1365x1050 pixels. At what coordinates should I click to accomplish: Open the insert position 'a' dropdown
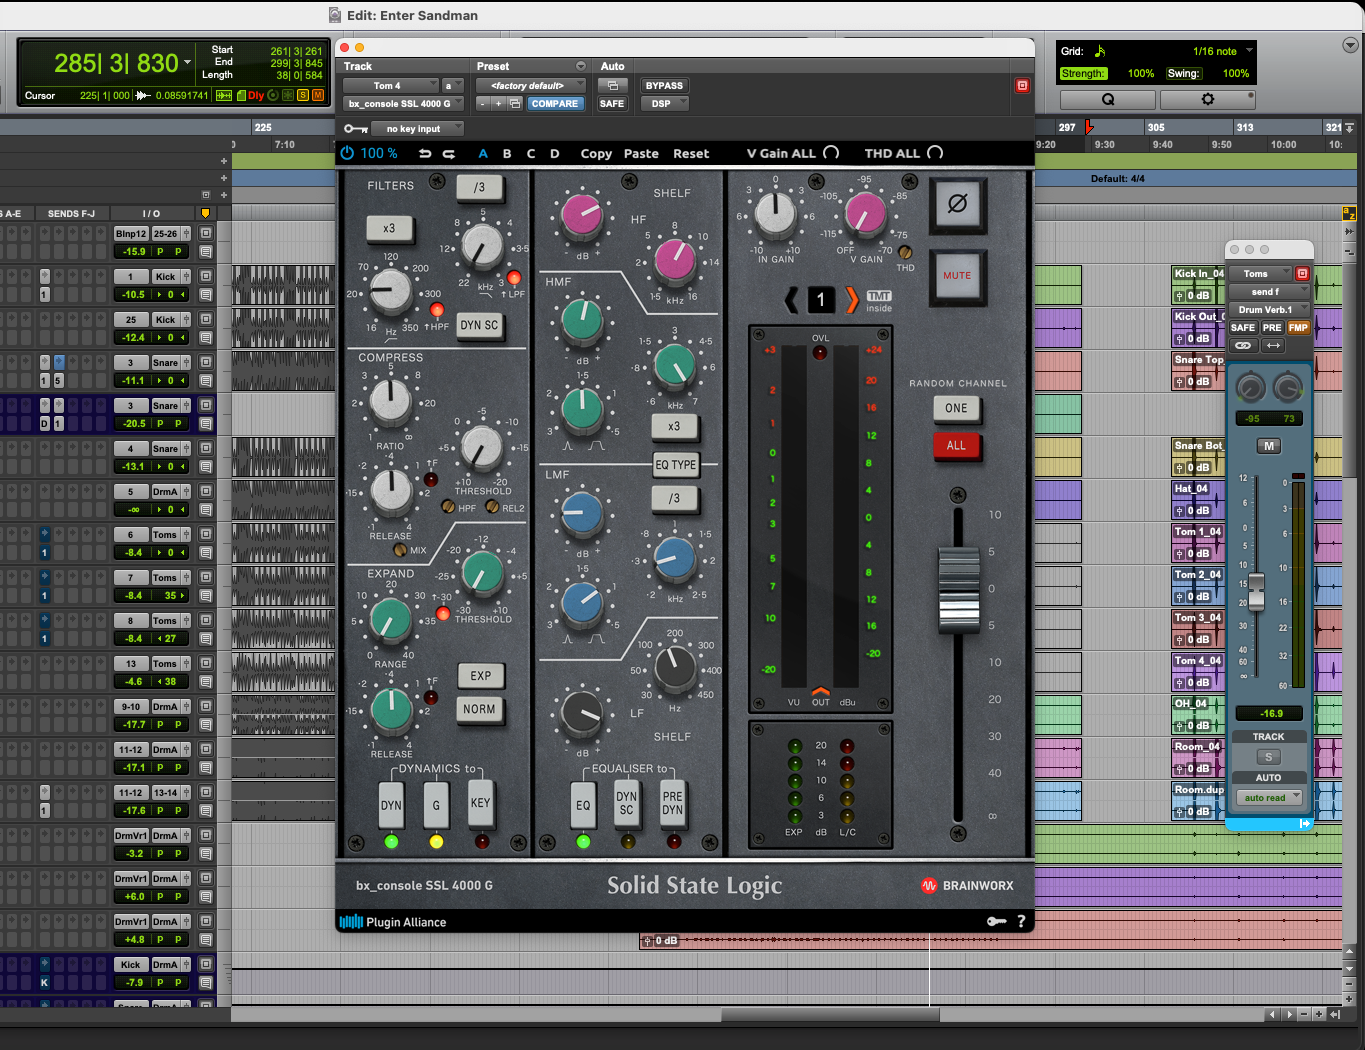[454, 86]
